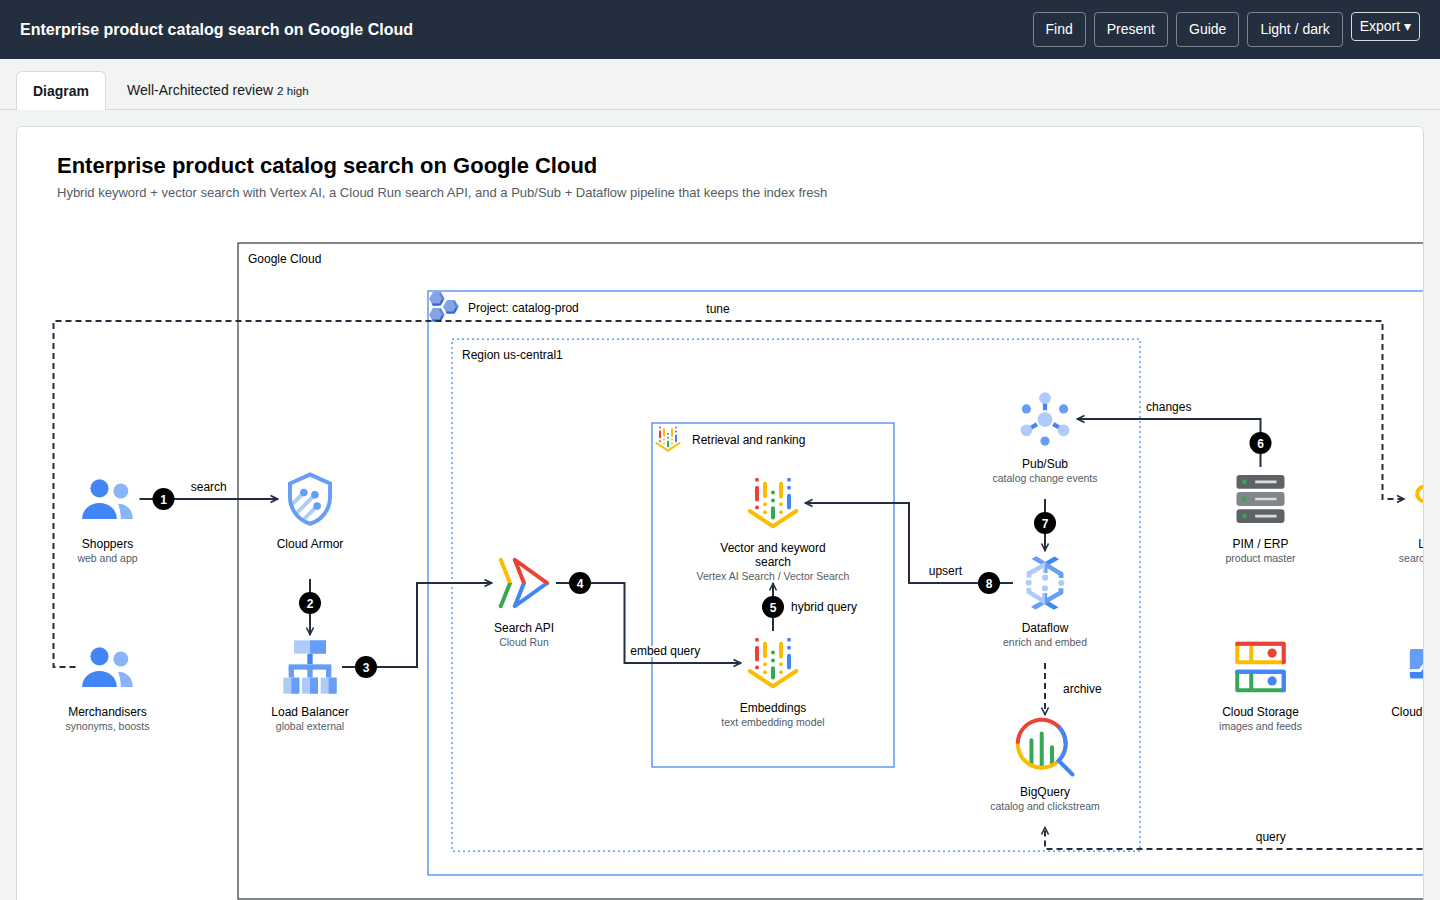The height and width of the screenshot is (900, 1440).
Task: Select the Vector and keyword search icon
Action: [x=773, y=503]
